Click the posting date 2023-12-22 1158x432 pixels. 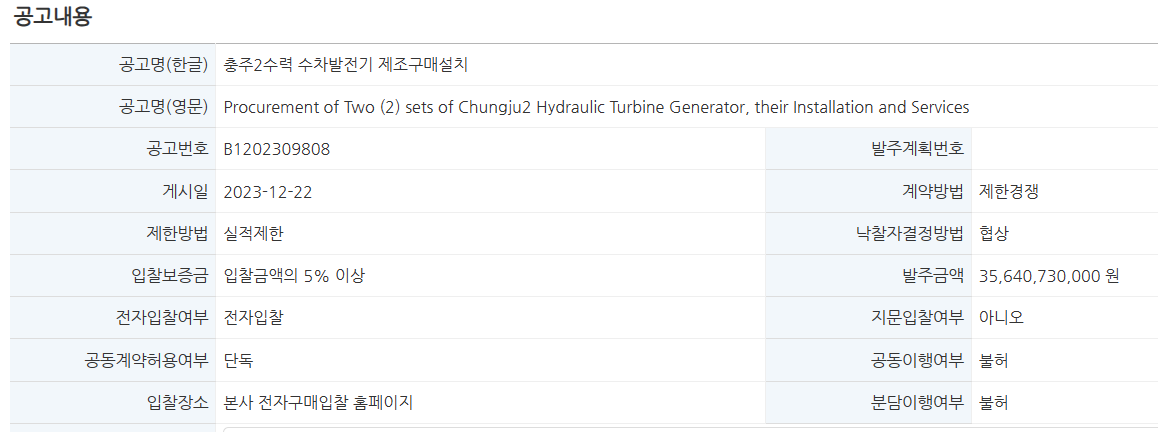point(268,192)
